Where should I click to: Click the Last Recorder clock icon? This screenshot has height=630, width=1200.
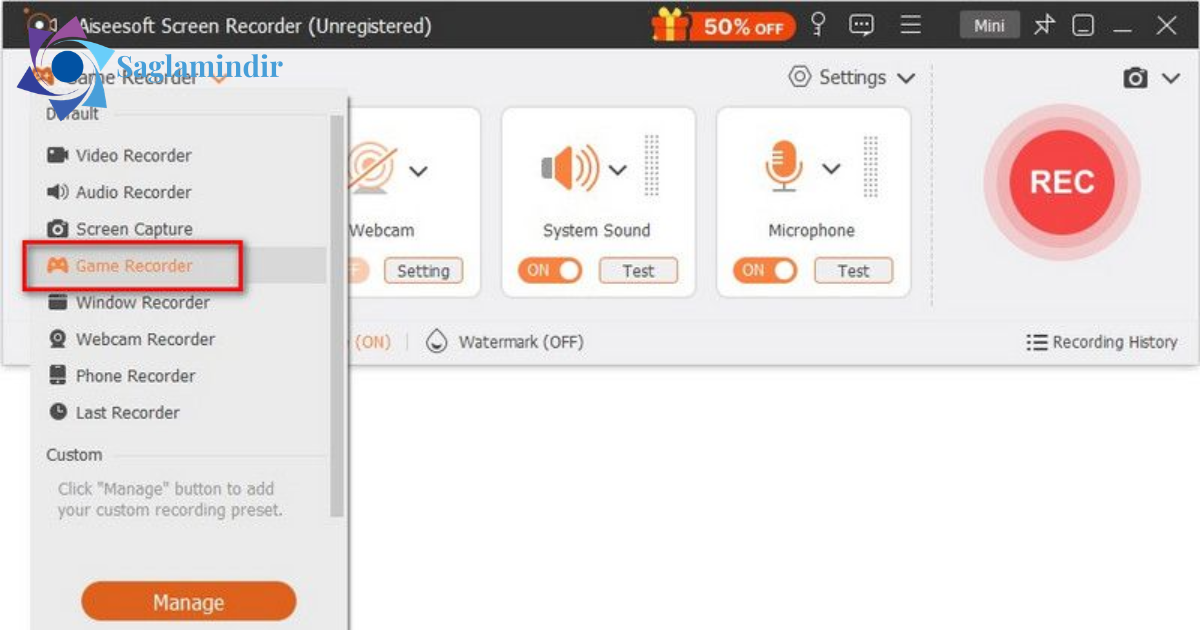[x=58, y=412]
